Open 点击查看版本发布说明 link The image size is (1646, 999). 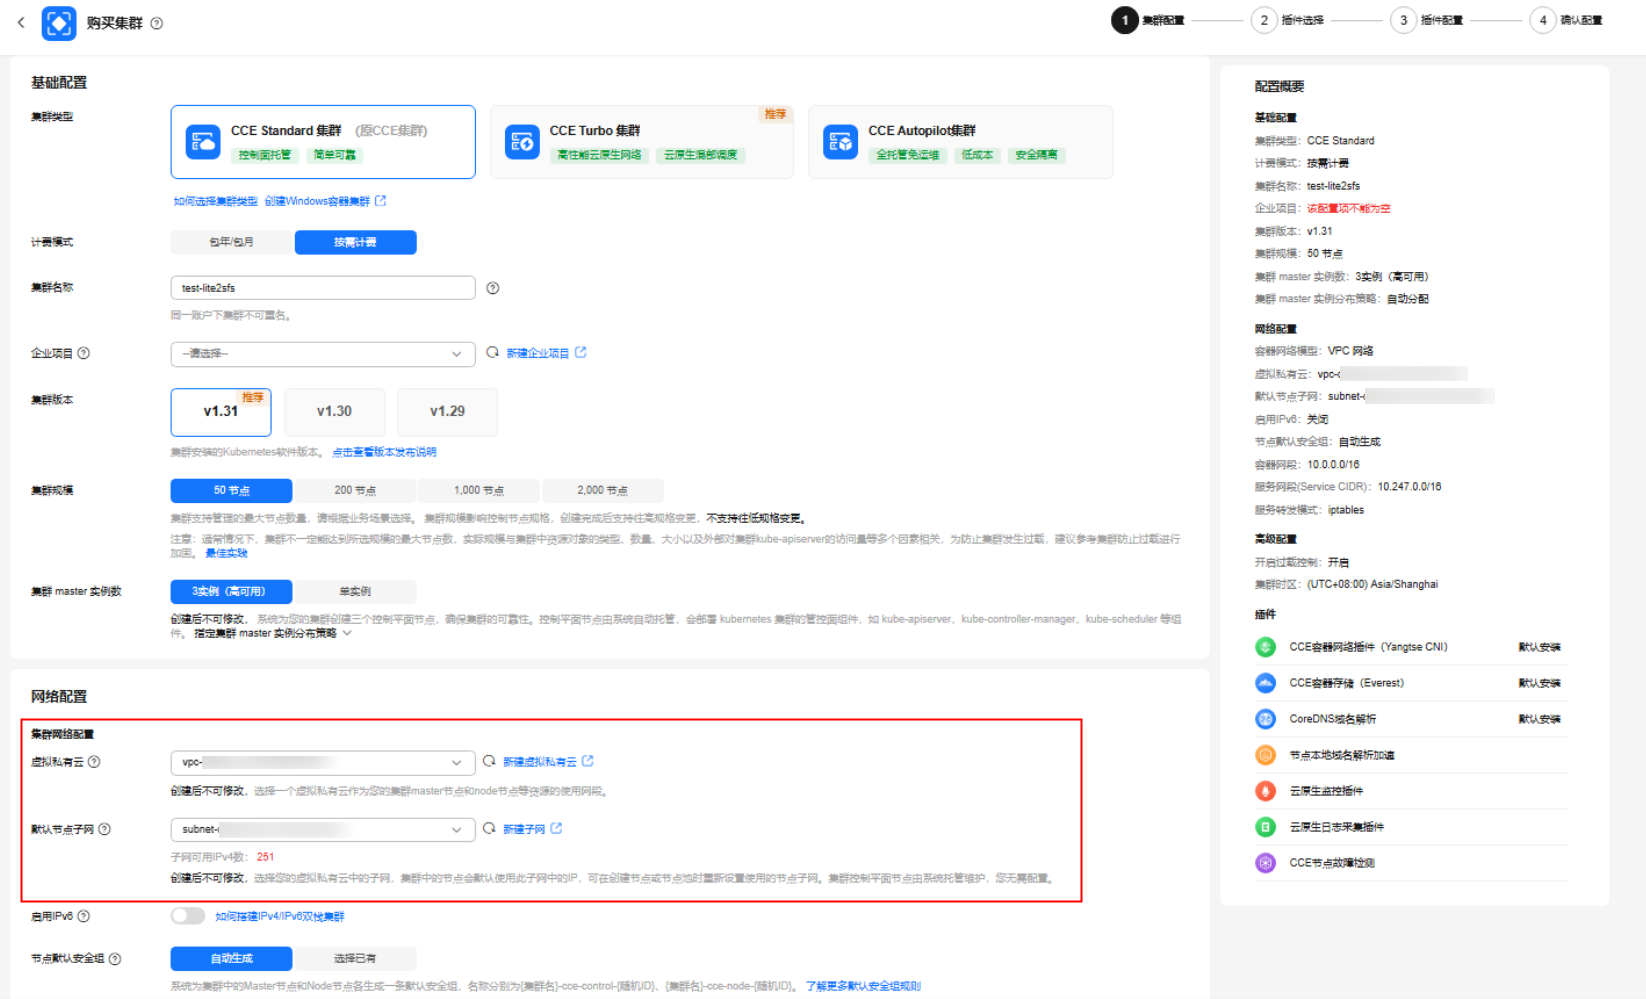[x=384, y=452]
